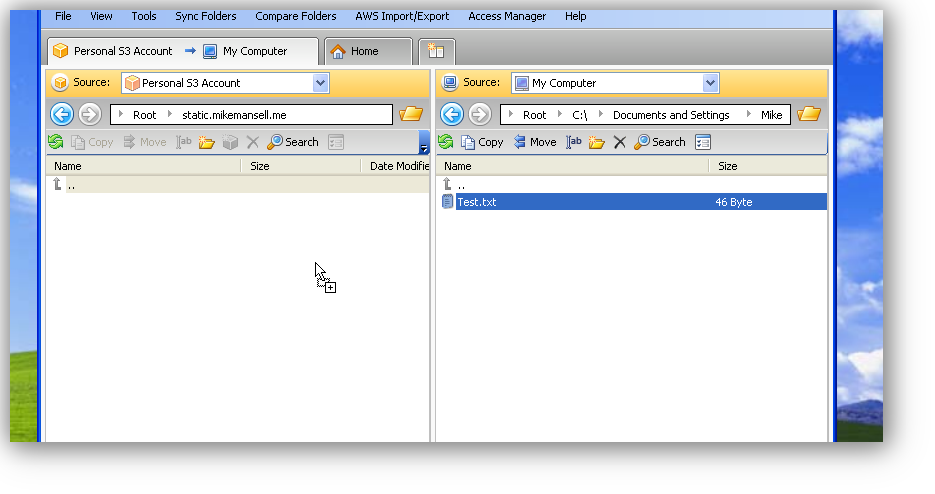Open the AWS Import/Export menu

(402, 16)
